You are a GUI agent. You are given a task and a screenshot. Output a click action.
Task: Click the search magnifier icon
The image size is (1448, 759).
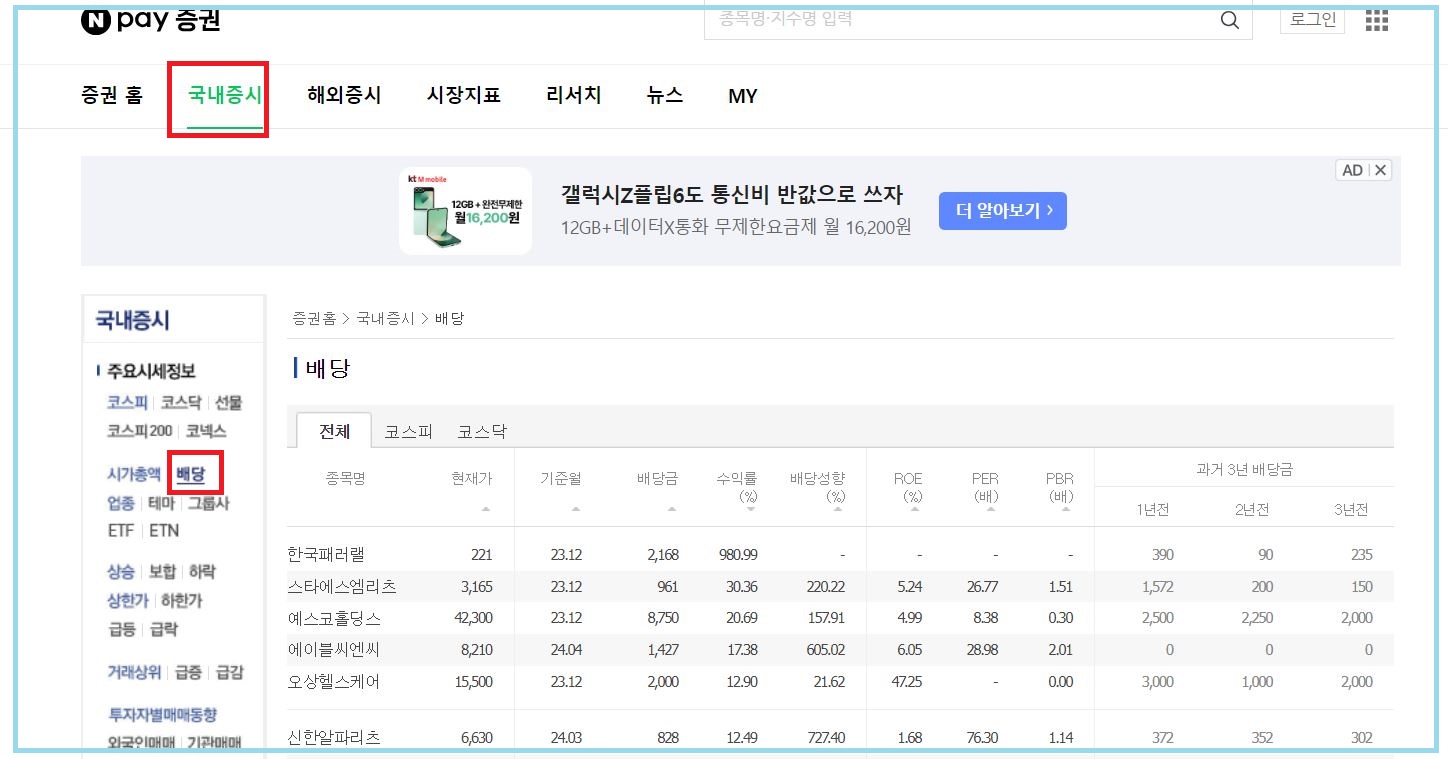pos(1228,19)
